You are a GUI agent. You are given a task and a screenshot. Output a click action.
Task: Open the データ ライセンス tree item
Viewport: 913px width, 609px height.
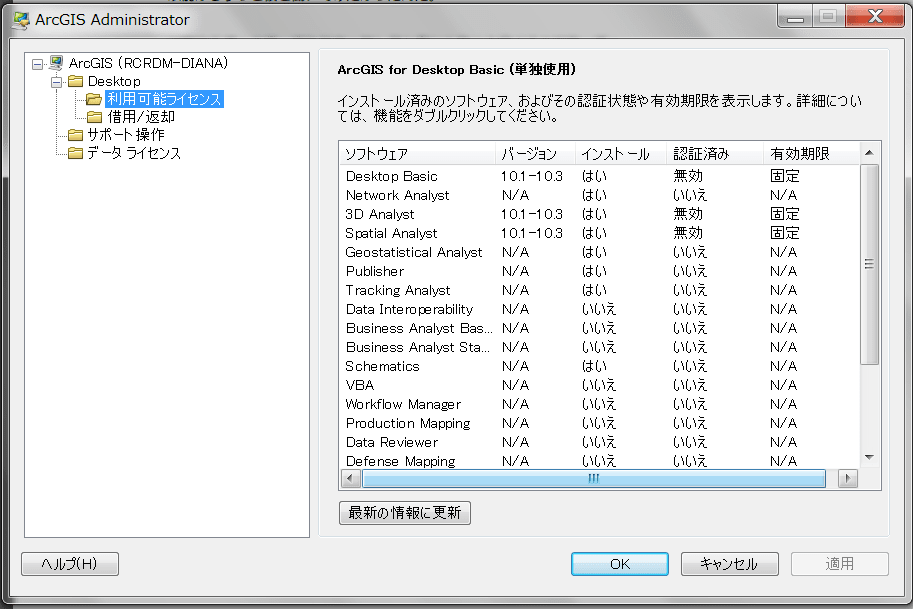tap(134, 153)
